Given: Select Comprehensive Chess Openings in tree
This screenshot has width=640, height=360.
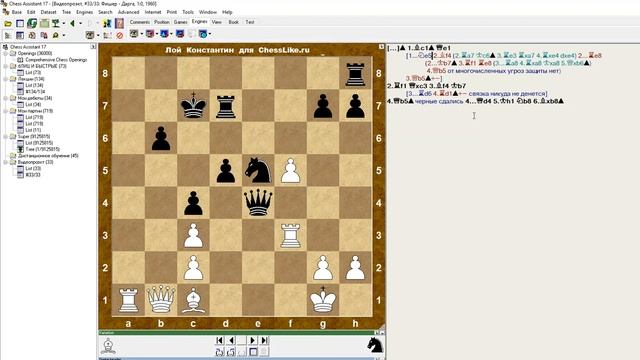Looking at the screenshot, I should click(x=56, y=60).
